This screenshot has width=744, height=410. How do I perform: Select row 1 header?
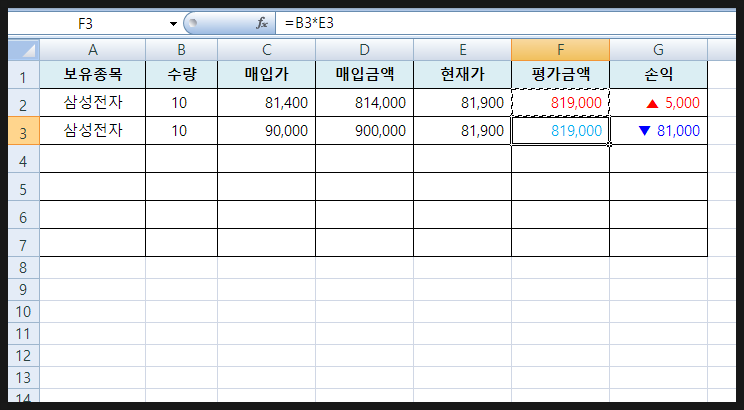tap(24, 75)
